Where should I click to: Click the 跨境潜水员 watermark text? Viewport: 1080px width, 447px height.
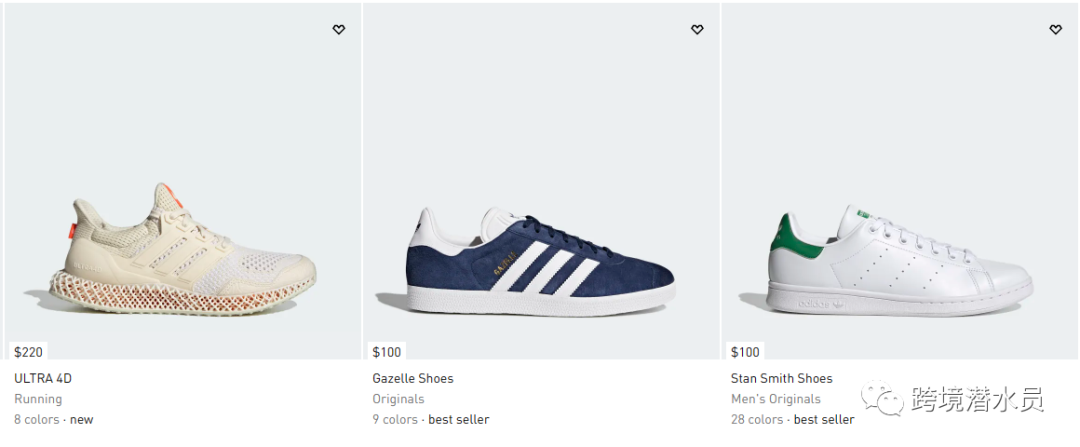click(x=978, y=402)
